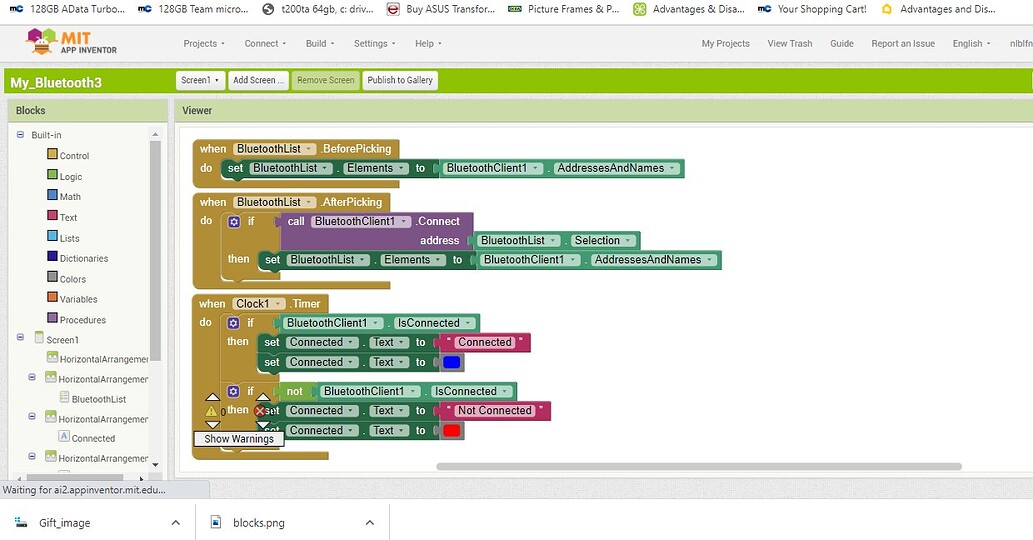The height and width of the screenshot is (540, 1033).
Task: Open the Screen1 selector dropdown
Action: pyautogui.click(x=200, y=80)
